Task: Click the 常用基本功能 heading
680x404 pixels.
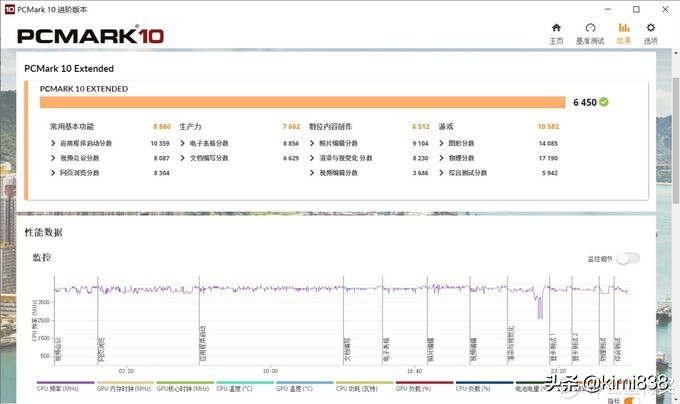Action: point(72,127)
